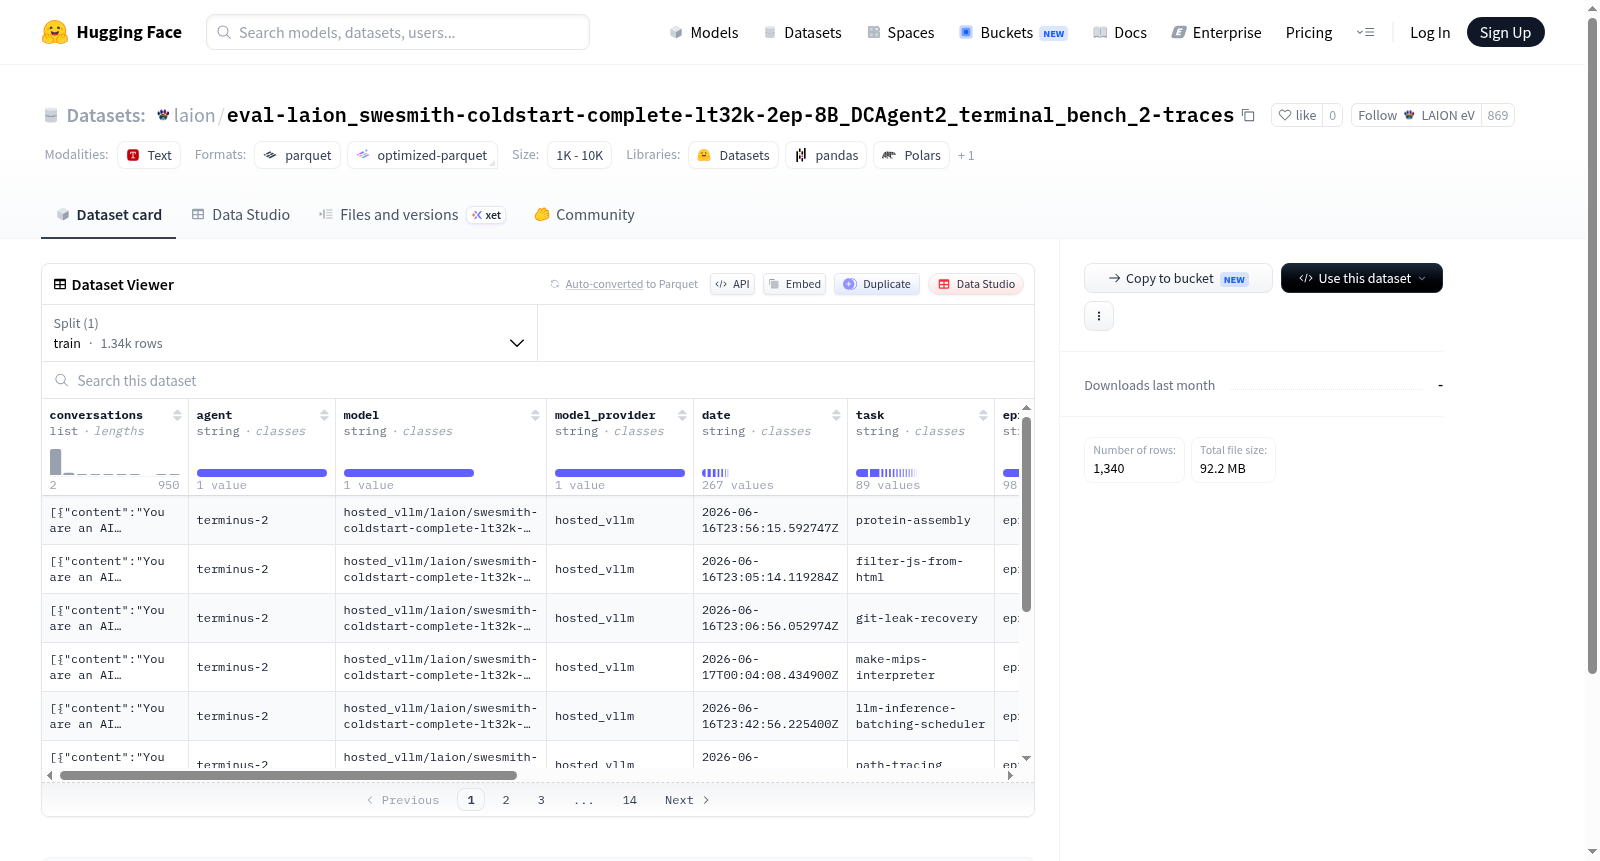Click the Dataset Viewer table icon
Screen dimensions: 1600x861
click(60, 284)
